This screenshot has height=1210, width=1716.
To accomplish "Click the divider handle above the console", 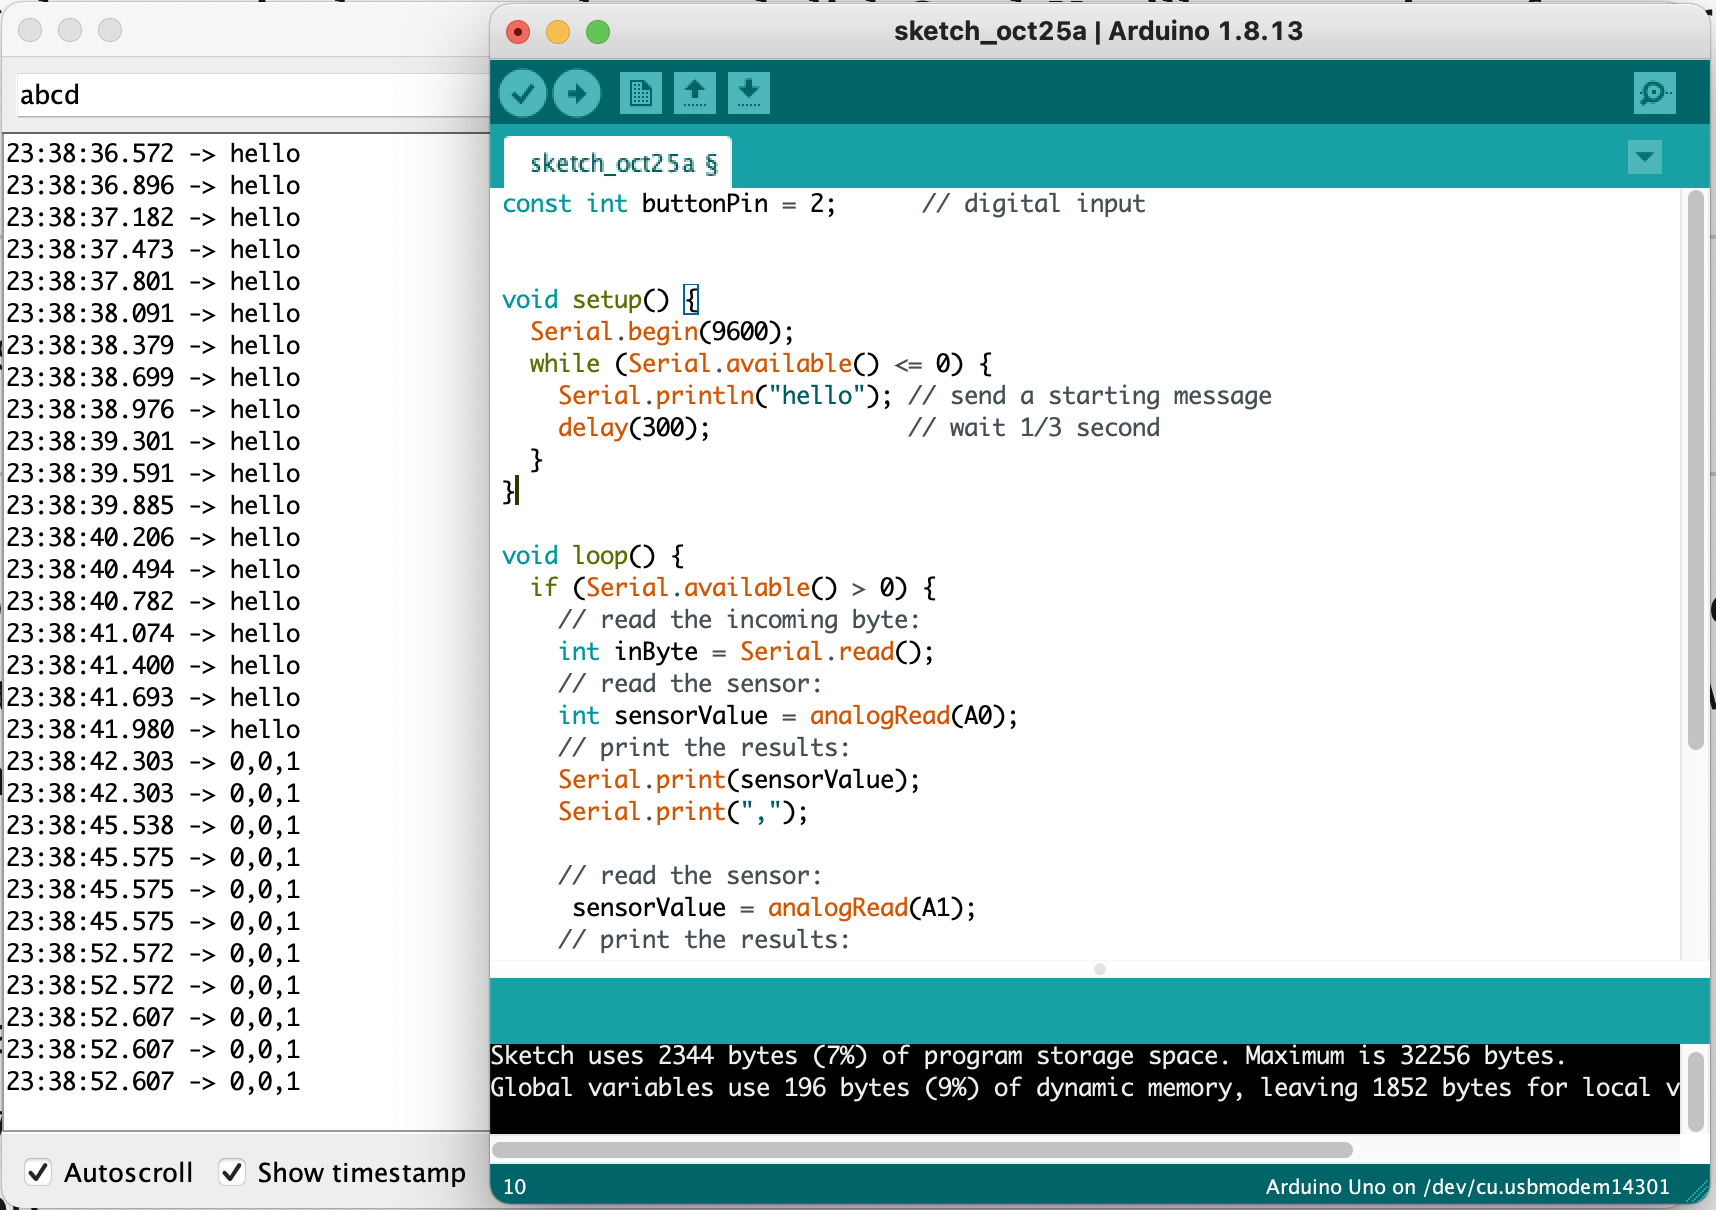I will (1099, 969).
